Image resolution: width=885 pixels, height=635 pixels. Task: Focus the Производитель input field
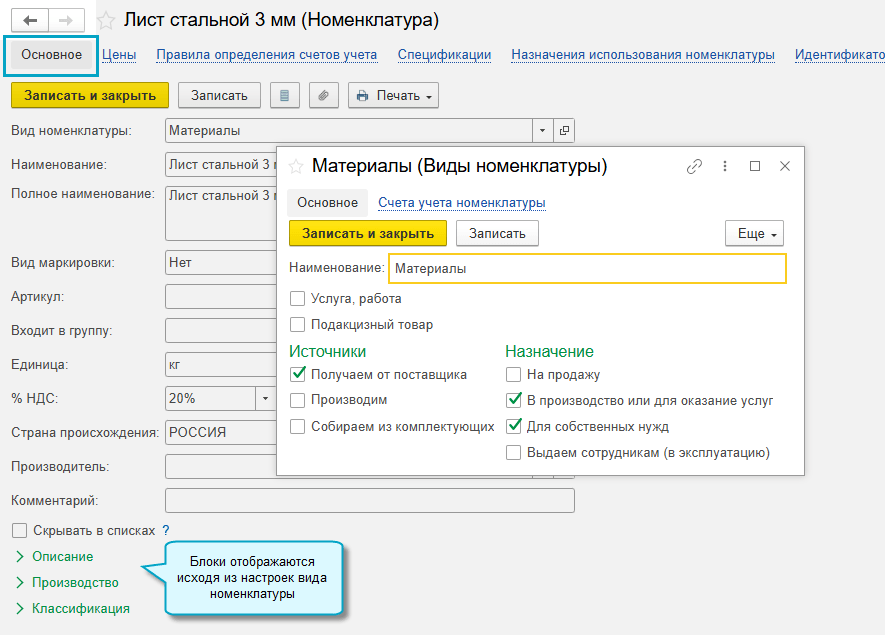click(x=221, y=467)
